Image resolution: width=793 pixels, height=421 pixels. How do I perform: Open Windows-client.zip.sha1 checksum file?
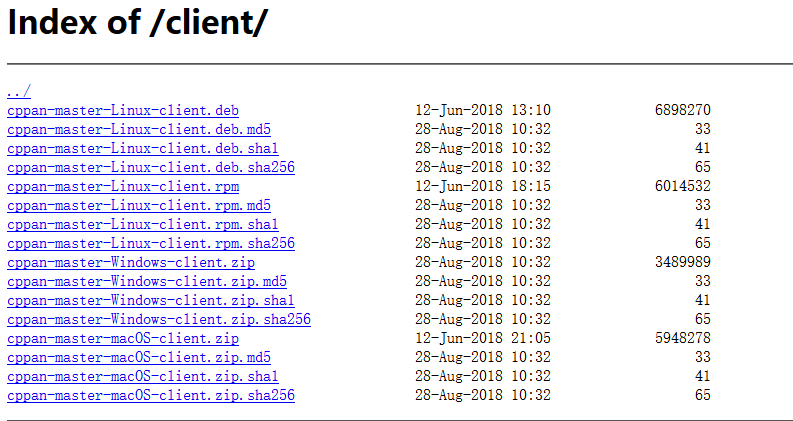tap(150, 300)
